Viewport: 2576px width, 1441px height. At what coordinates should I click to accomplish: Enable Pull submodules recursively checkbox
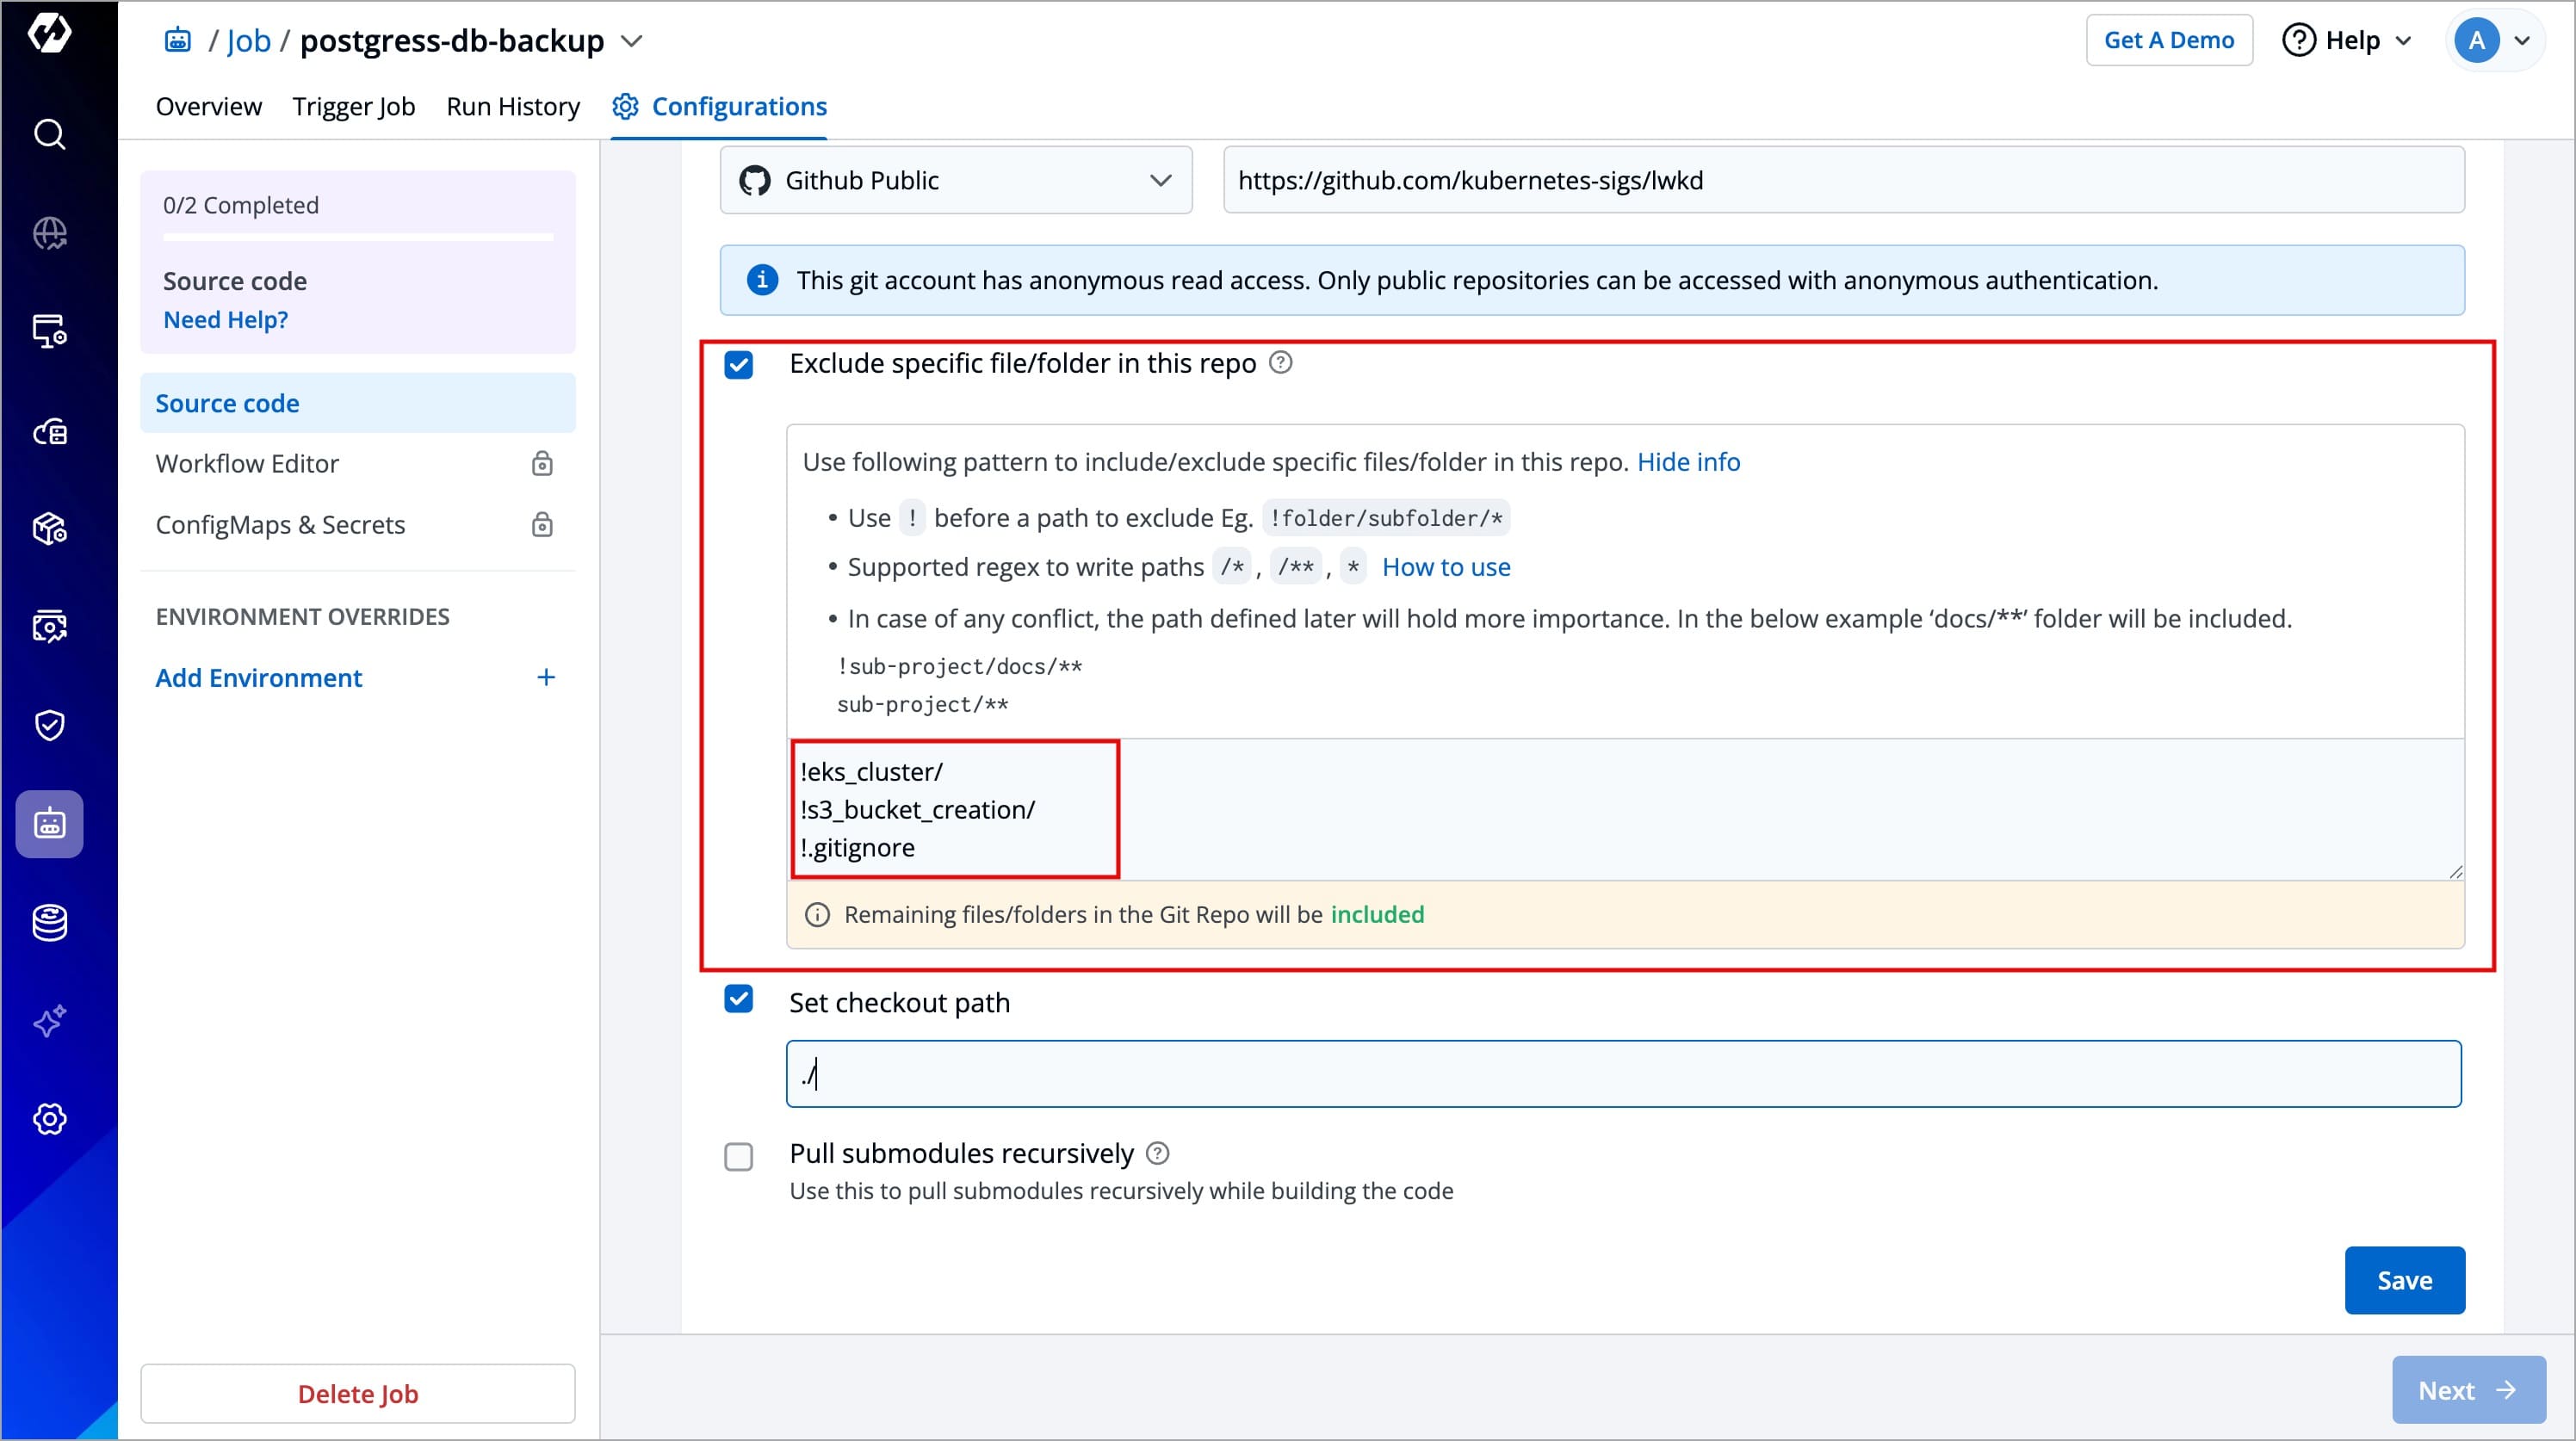tap(738, 1157)
